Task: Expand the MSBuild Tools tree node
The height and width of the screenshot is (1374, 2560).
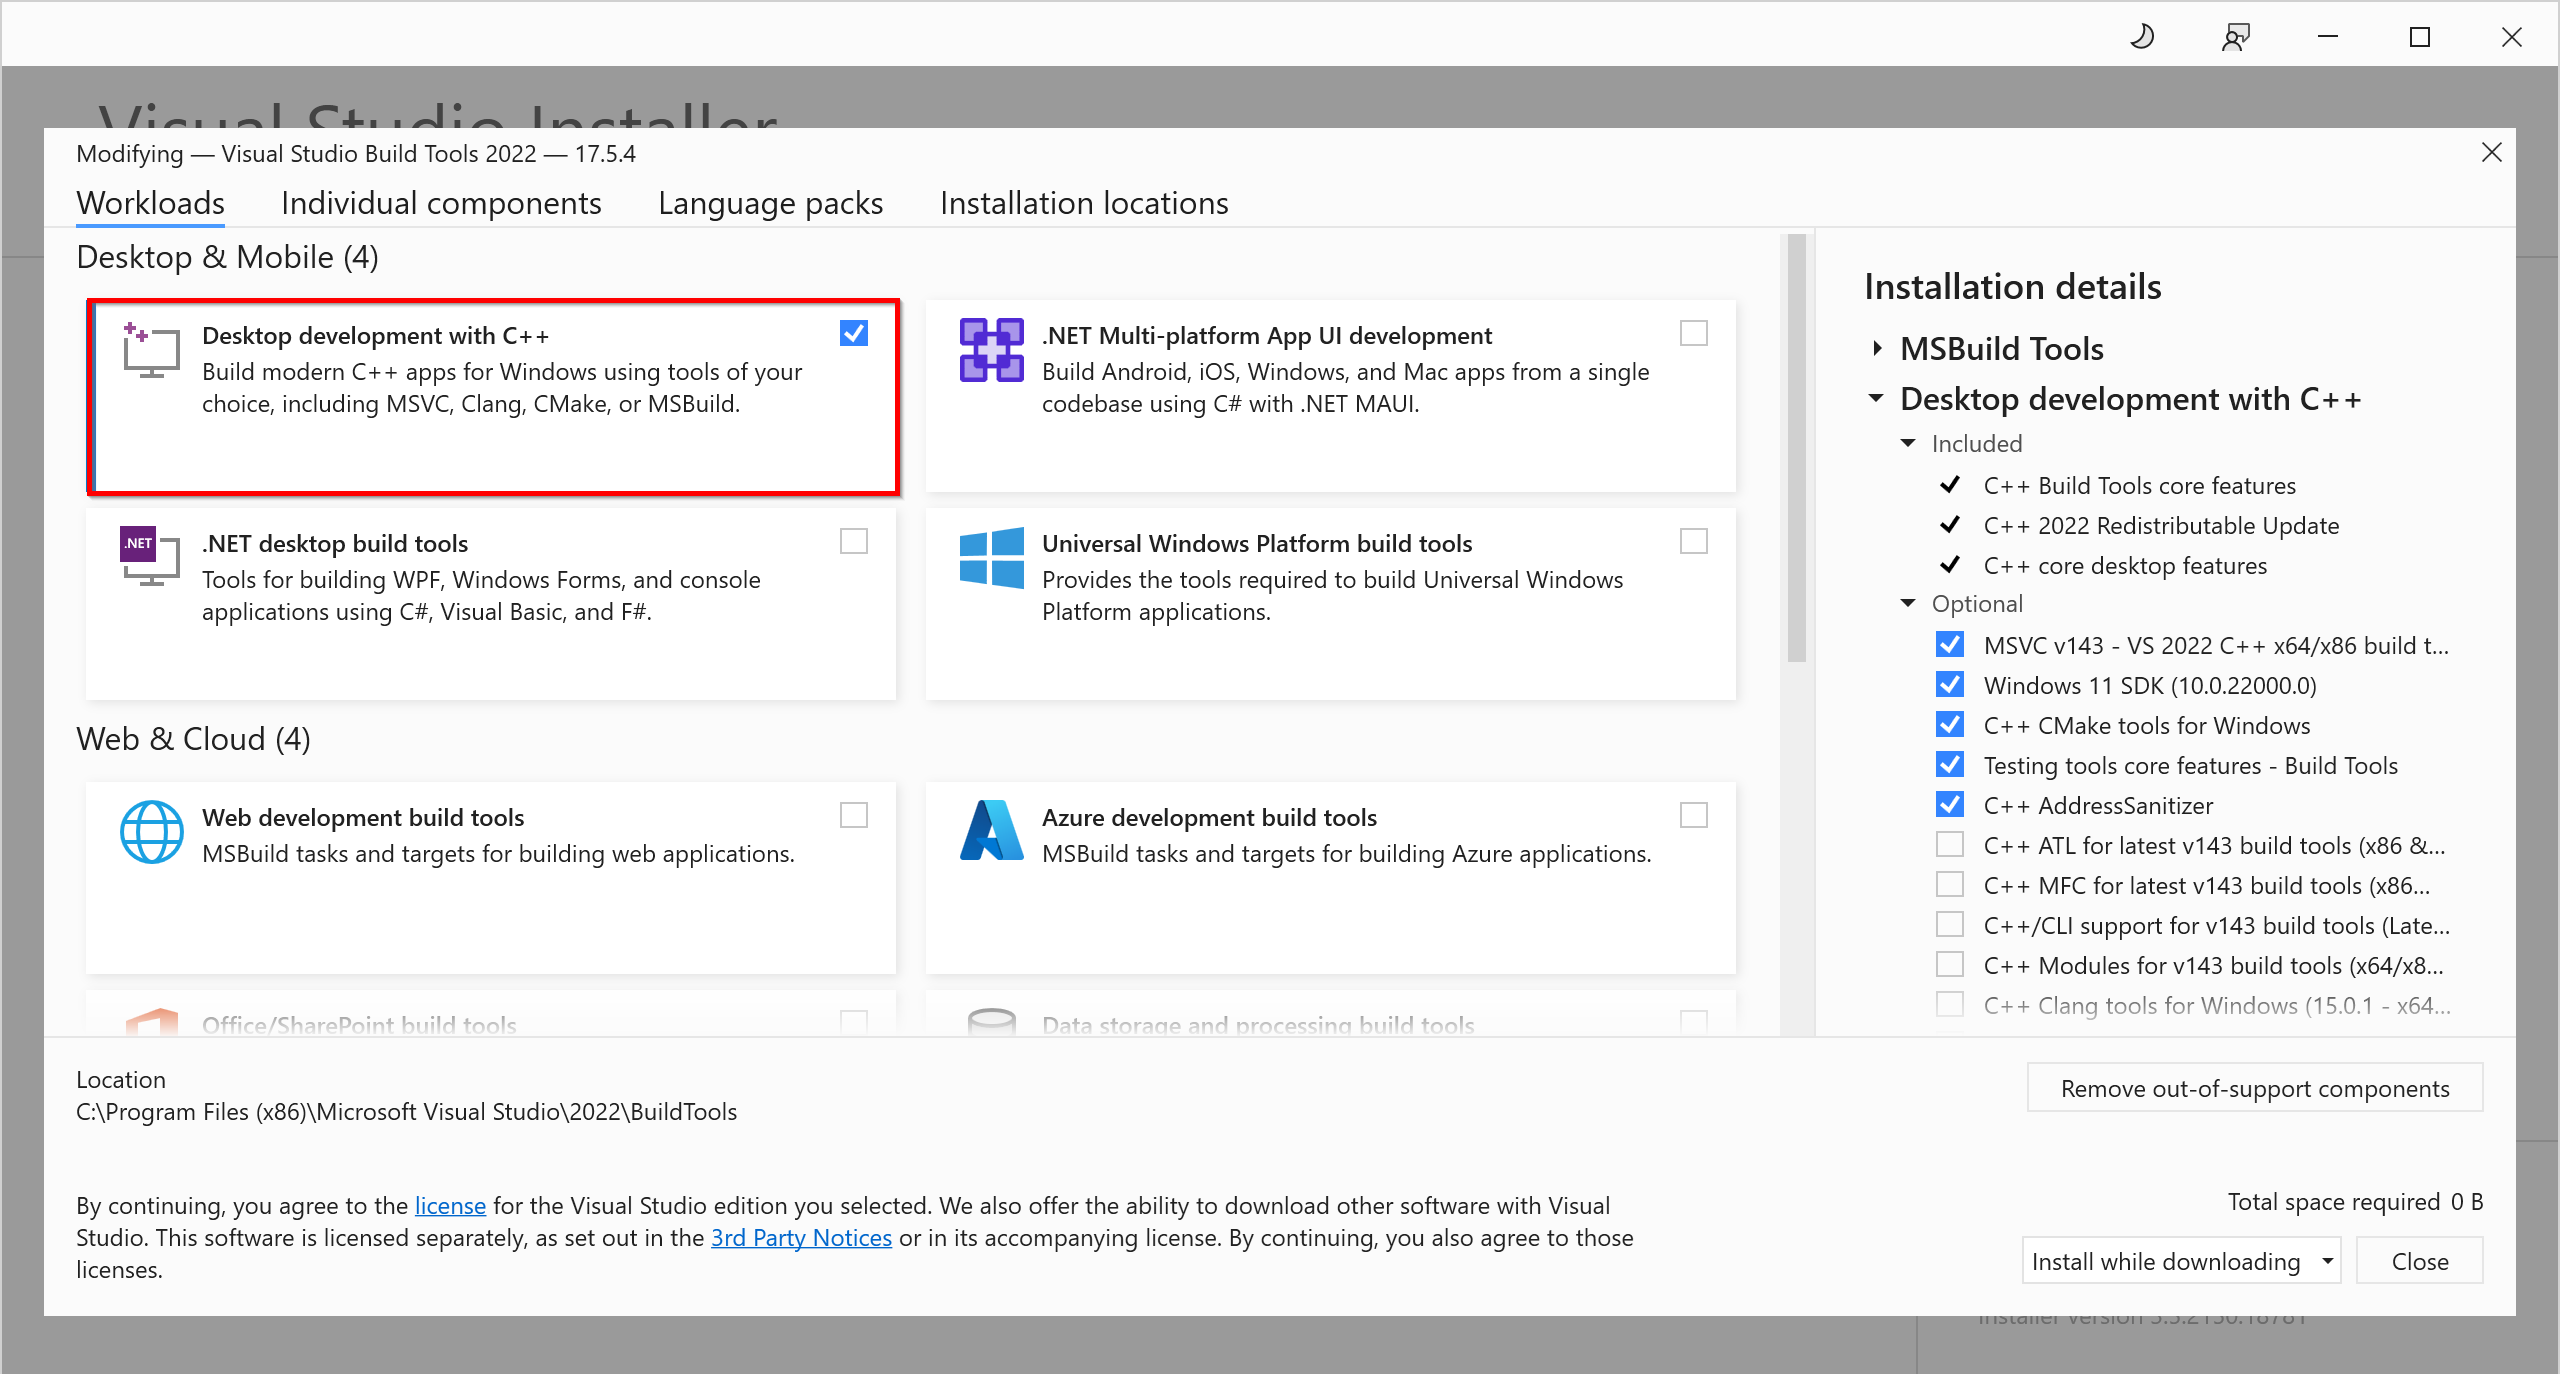Action: click(1877, 348)
